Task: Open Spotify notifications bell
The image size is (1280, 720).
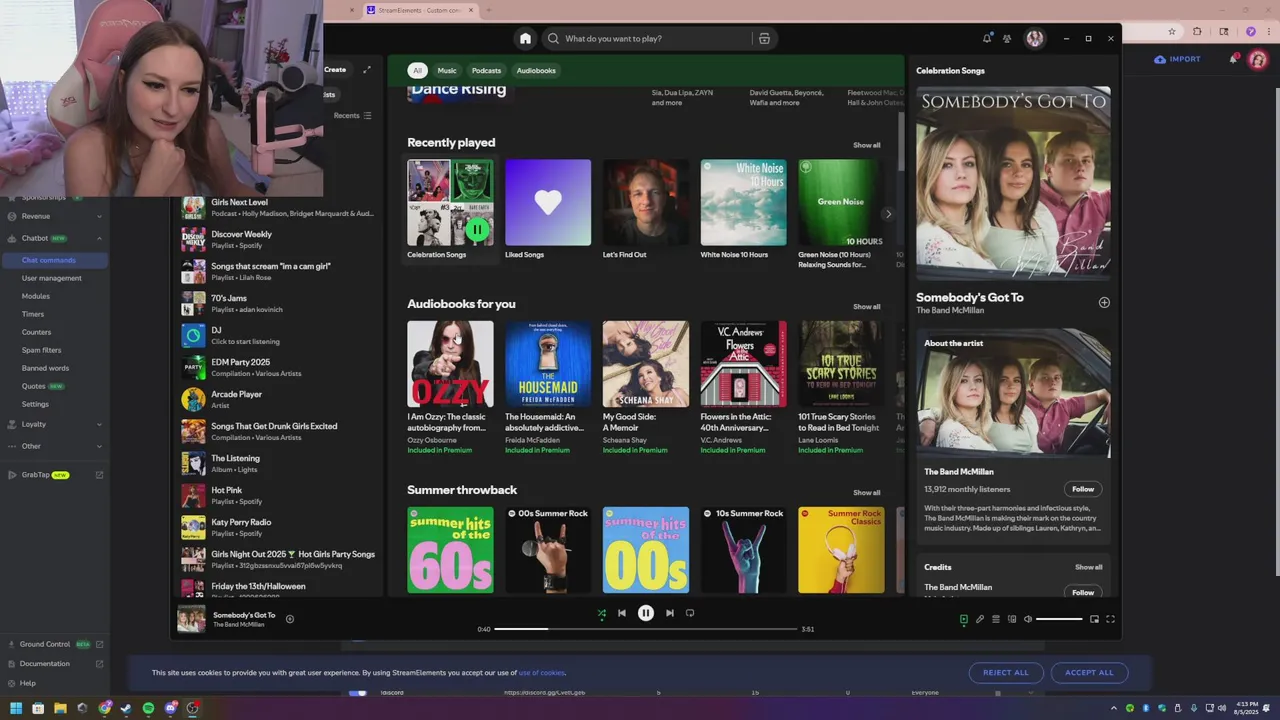Action: [x=987, y=38]
